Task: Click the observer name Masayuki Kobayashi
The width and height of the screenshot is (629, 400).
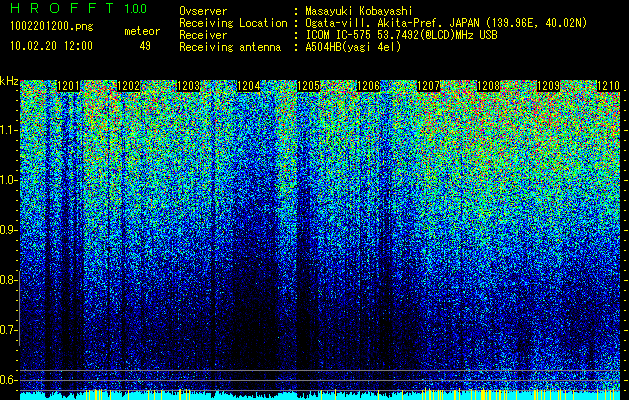Action: pyautogui.click(x=359, y=11)
